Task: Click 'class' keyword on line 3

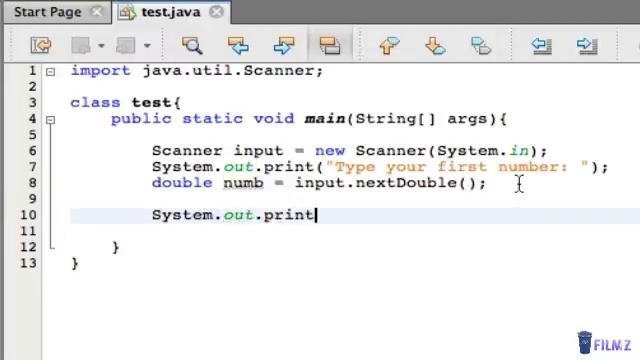Action: pyautogui.click(x=96, y=102)
